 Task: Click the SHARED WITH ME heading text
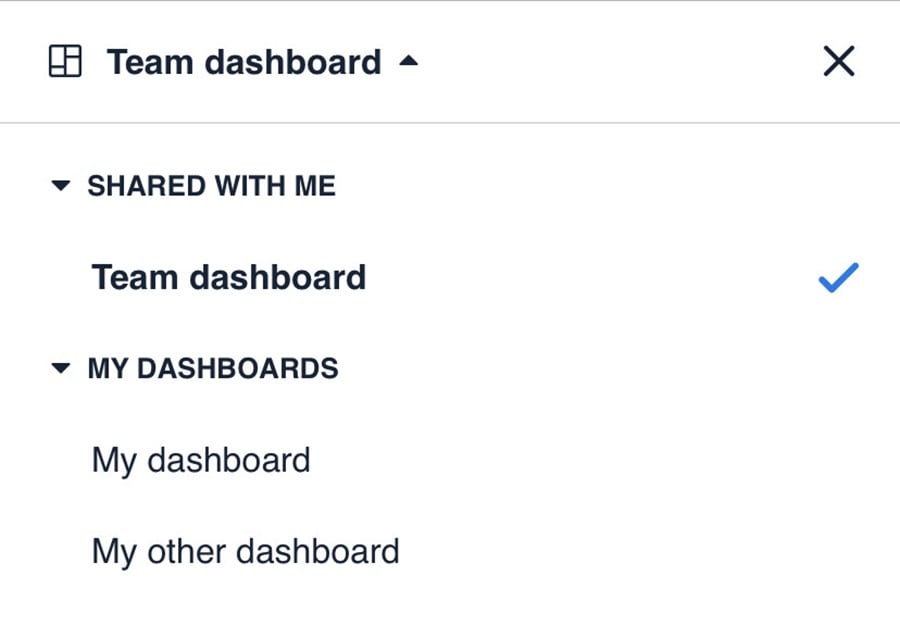211,186
